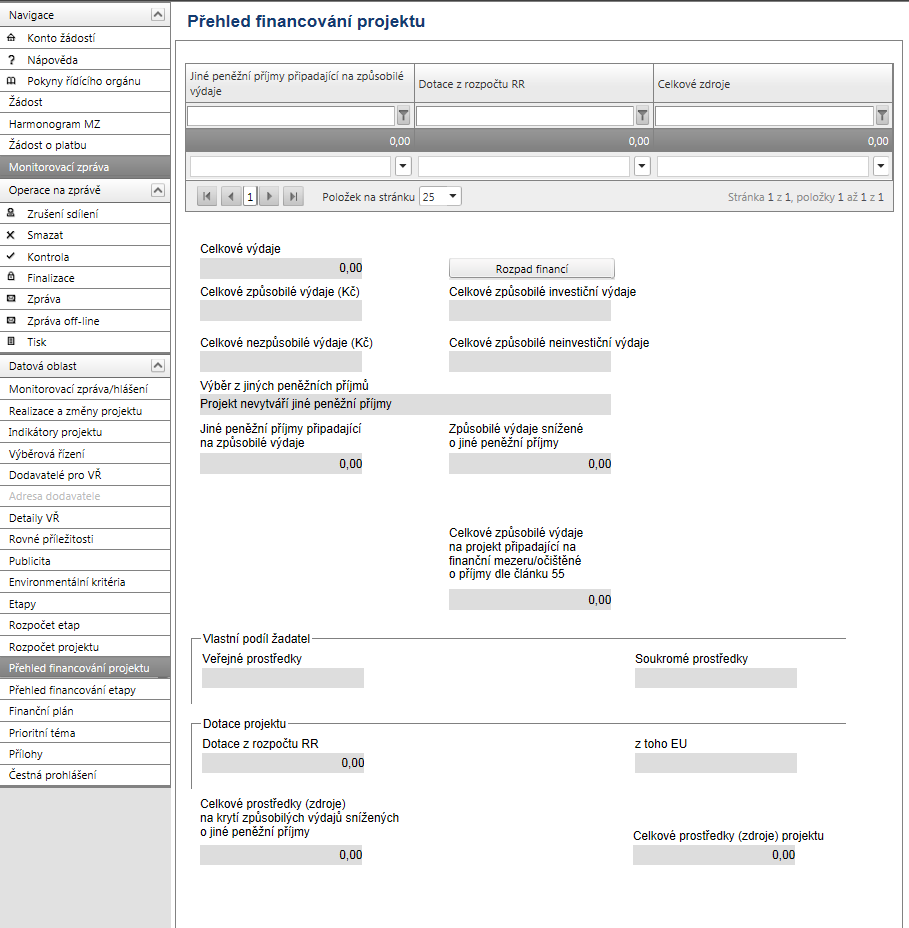Click the Veřejné prostředky field
The image size is (909, 928).
(x=283, y=678)
